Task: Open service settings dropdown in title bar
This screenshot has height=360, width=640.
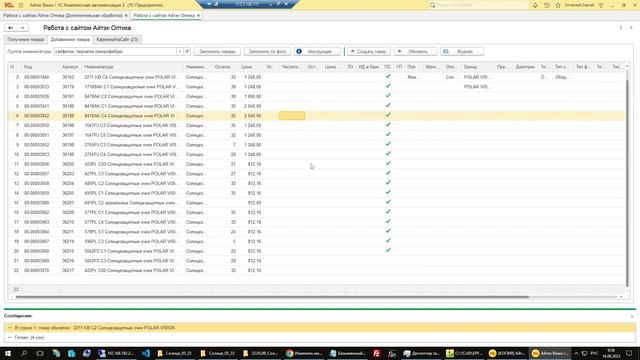Action: (601, 5)
